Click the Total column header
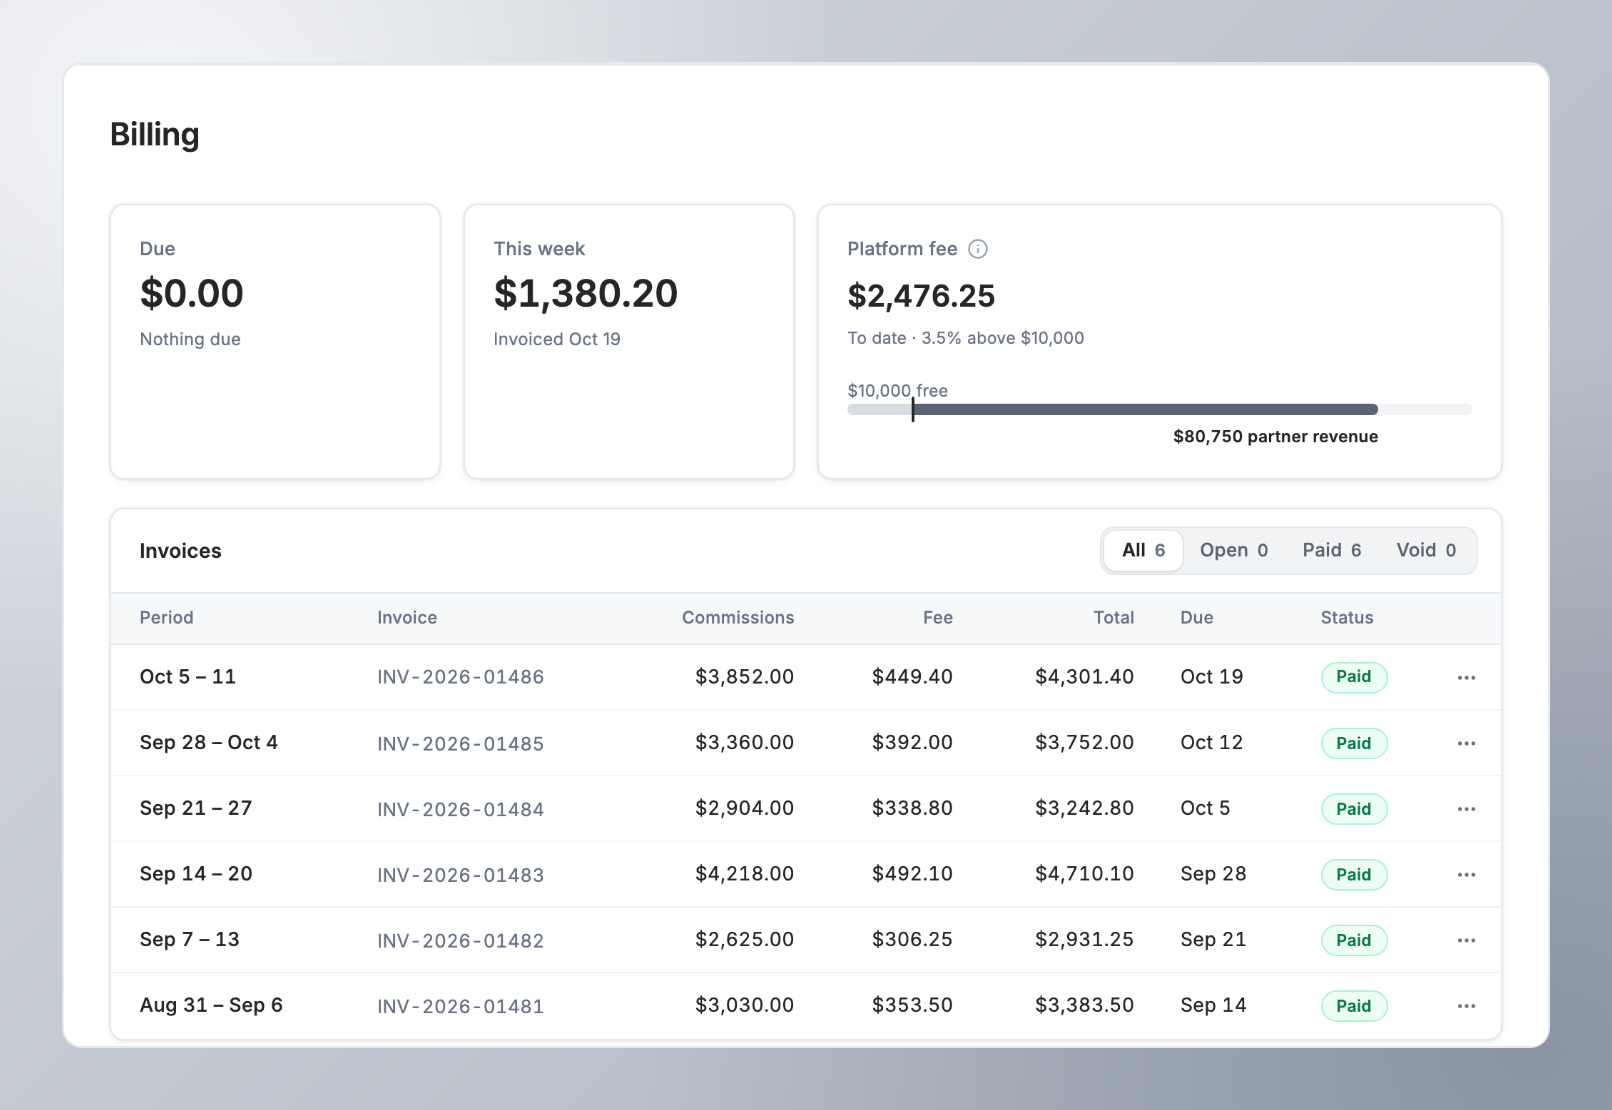1612x1110 pixels. coord(1114,618)
